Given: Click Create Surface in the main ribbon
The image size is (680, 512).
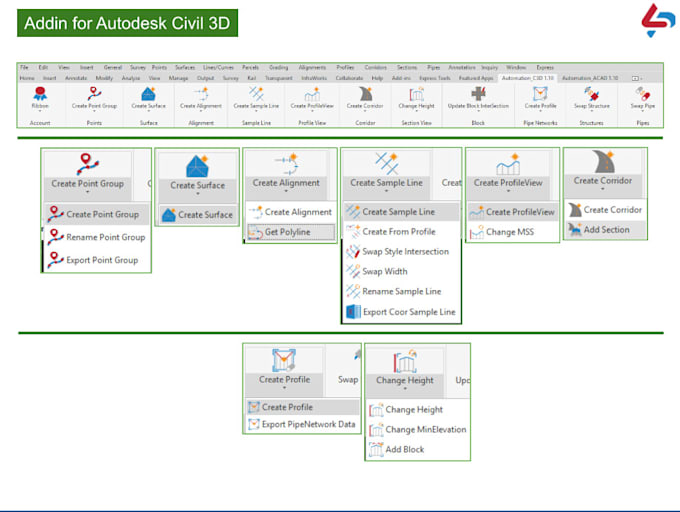Looking at the screenshot, I should click(148, 98).
